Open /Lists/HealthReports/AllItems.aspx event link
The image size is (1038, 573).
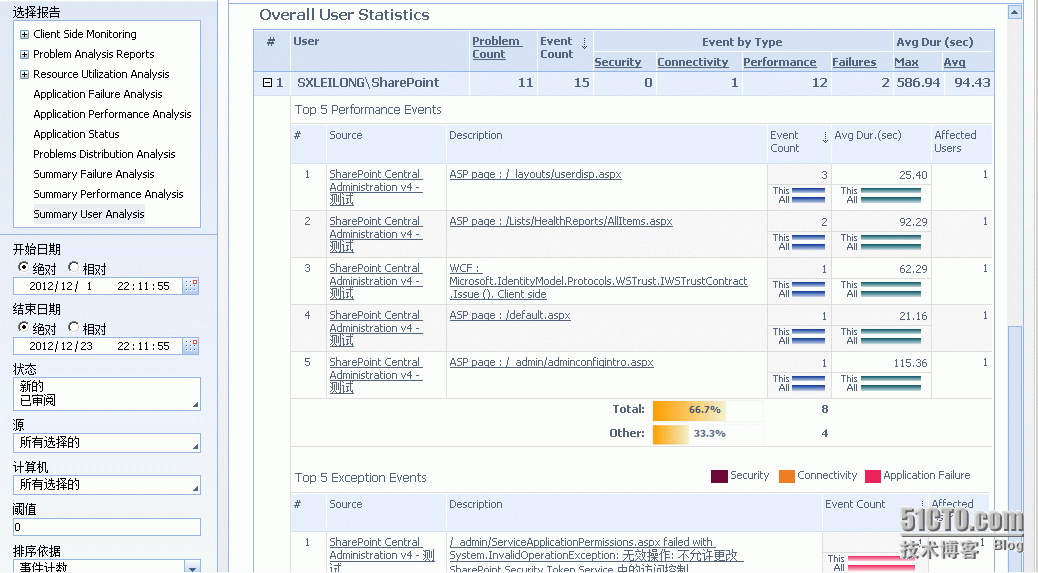561,221
